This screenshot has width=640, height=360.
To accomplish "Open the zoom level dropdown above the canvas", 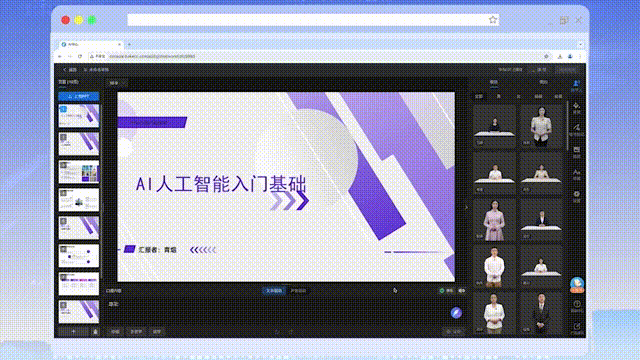I will point(117,83).
